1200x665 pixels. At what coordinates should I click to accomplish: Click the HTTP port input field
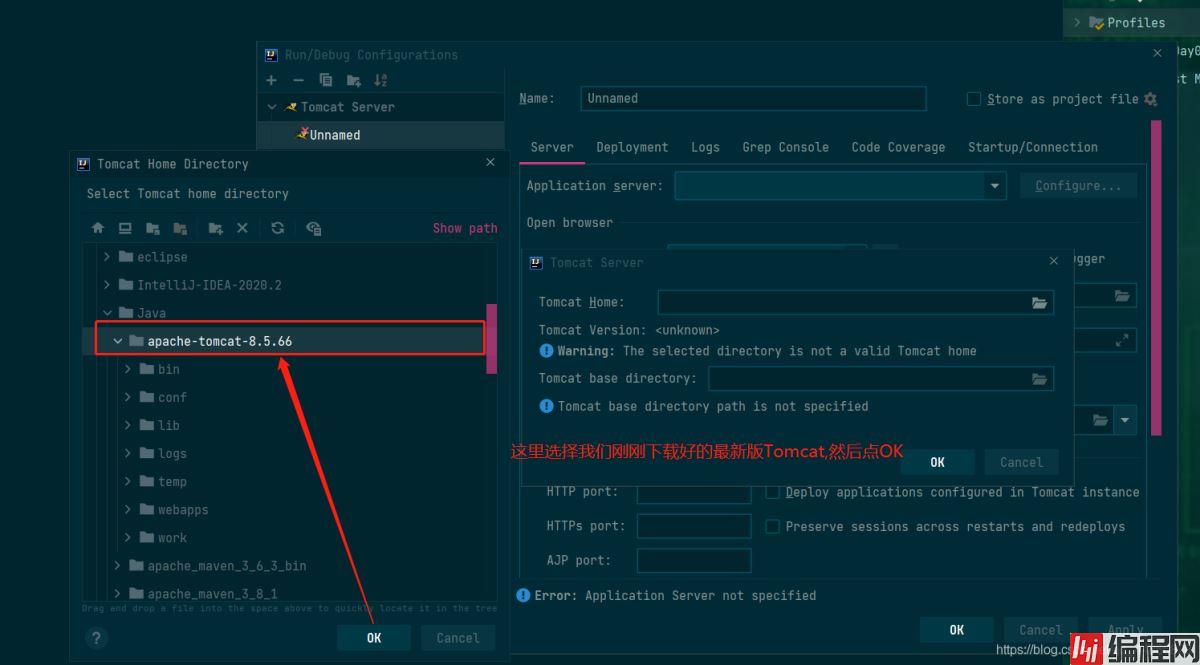[x=693, y=492]
